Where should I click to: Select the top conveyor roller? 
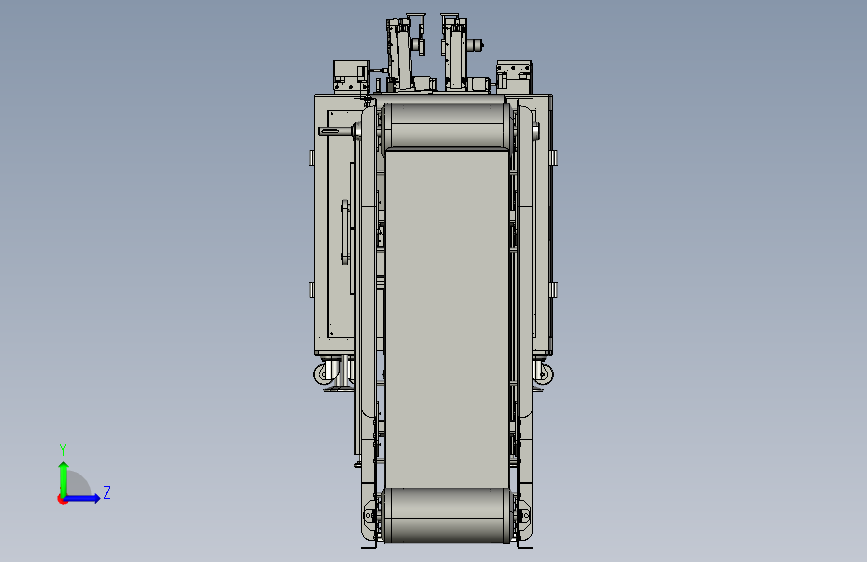point(446,125)
